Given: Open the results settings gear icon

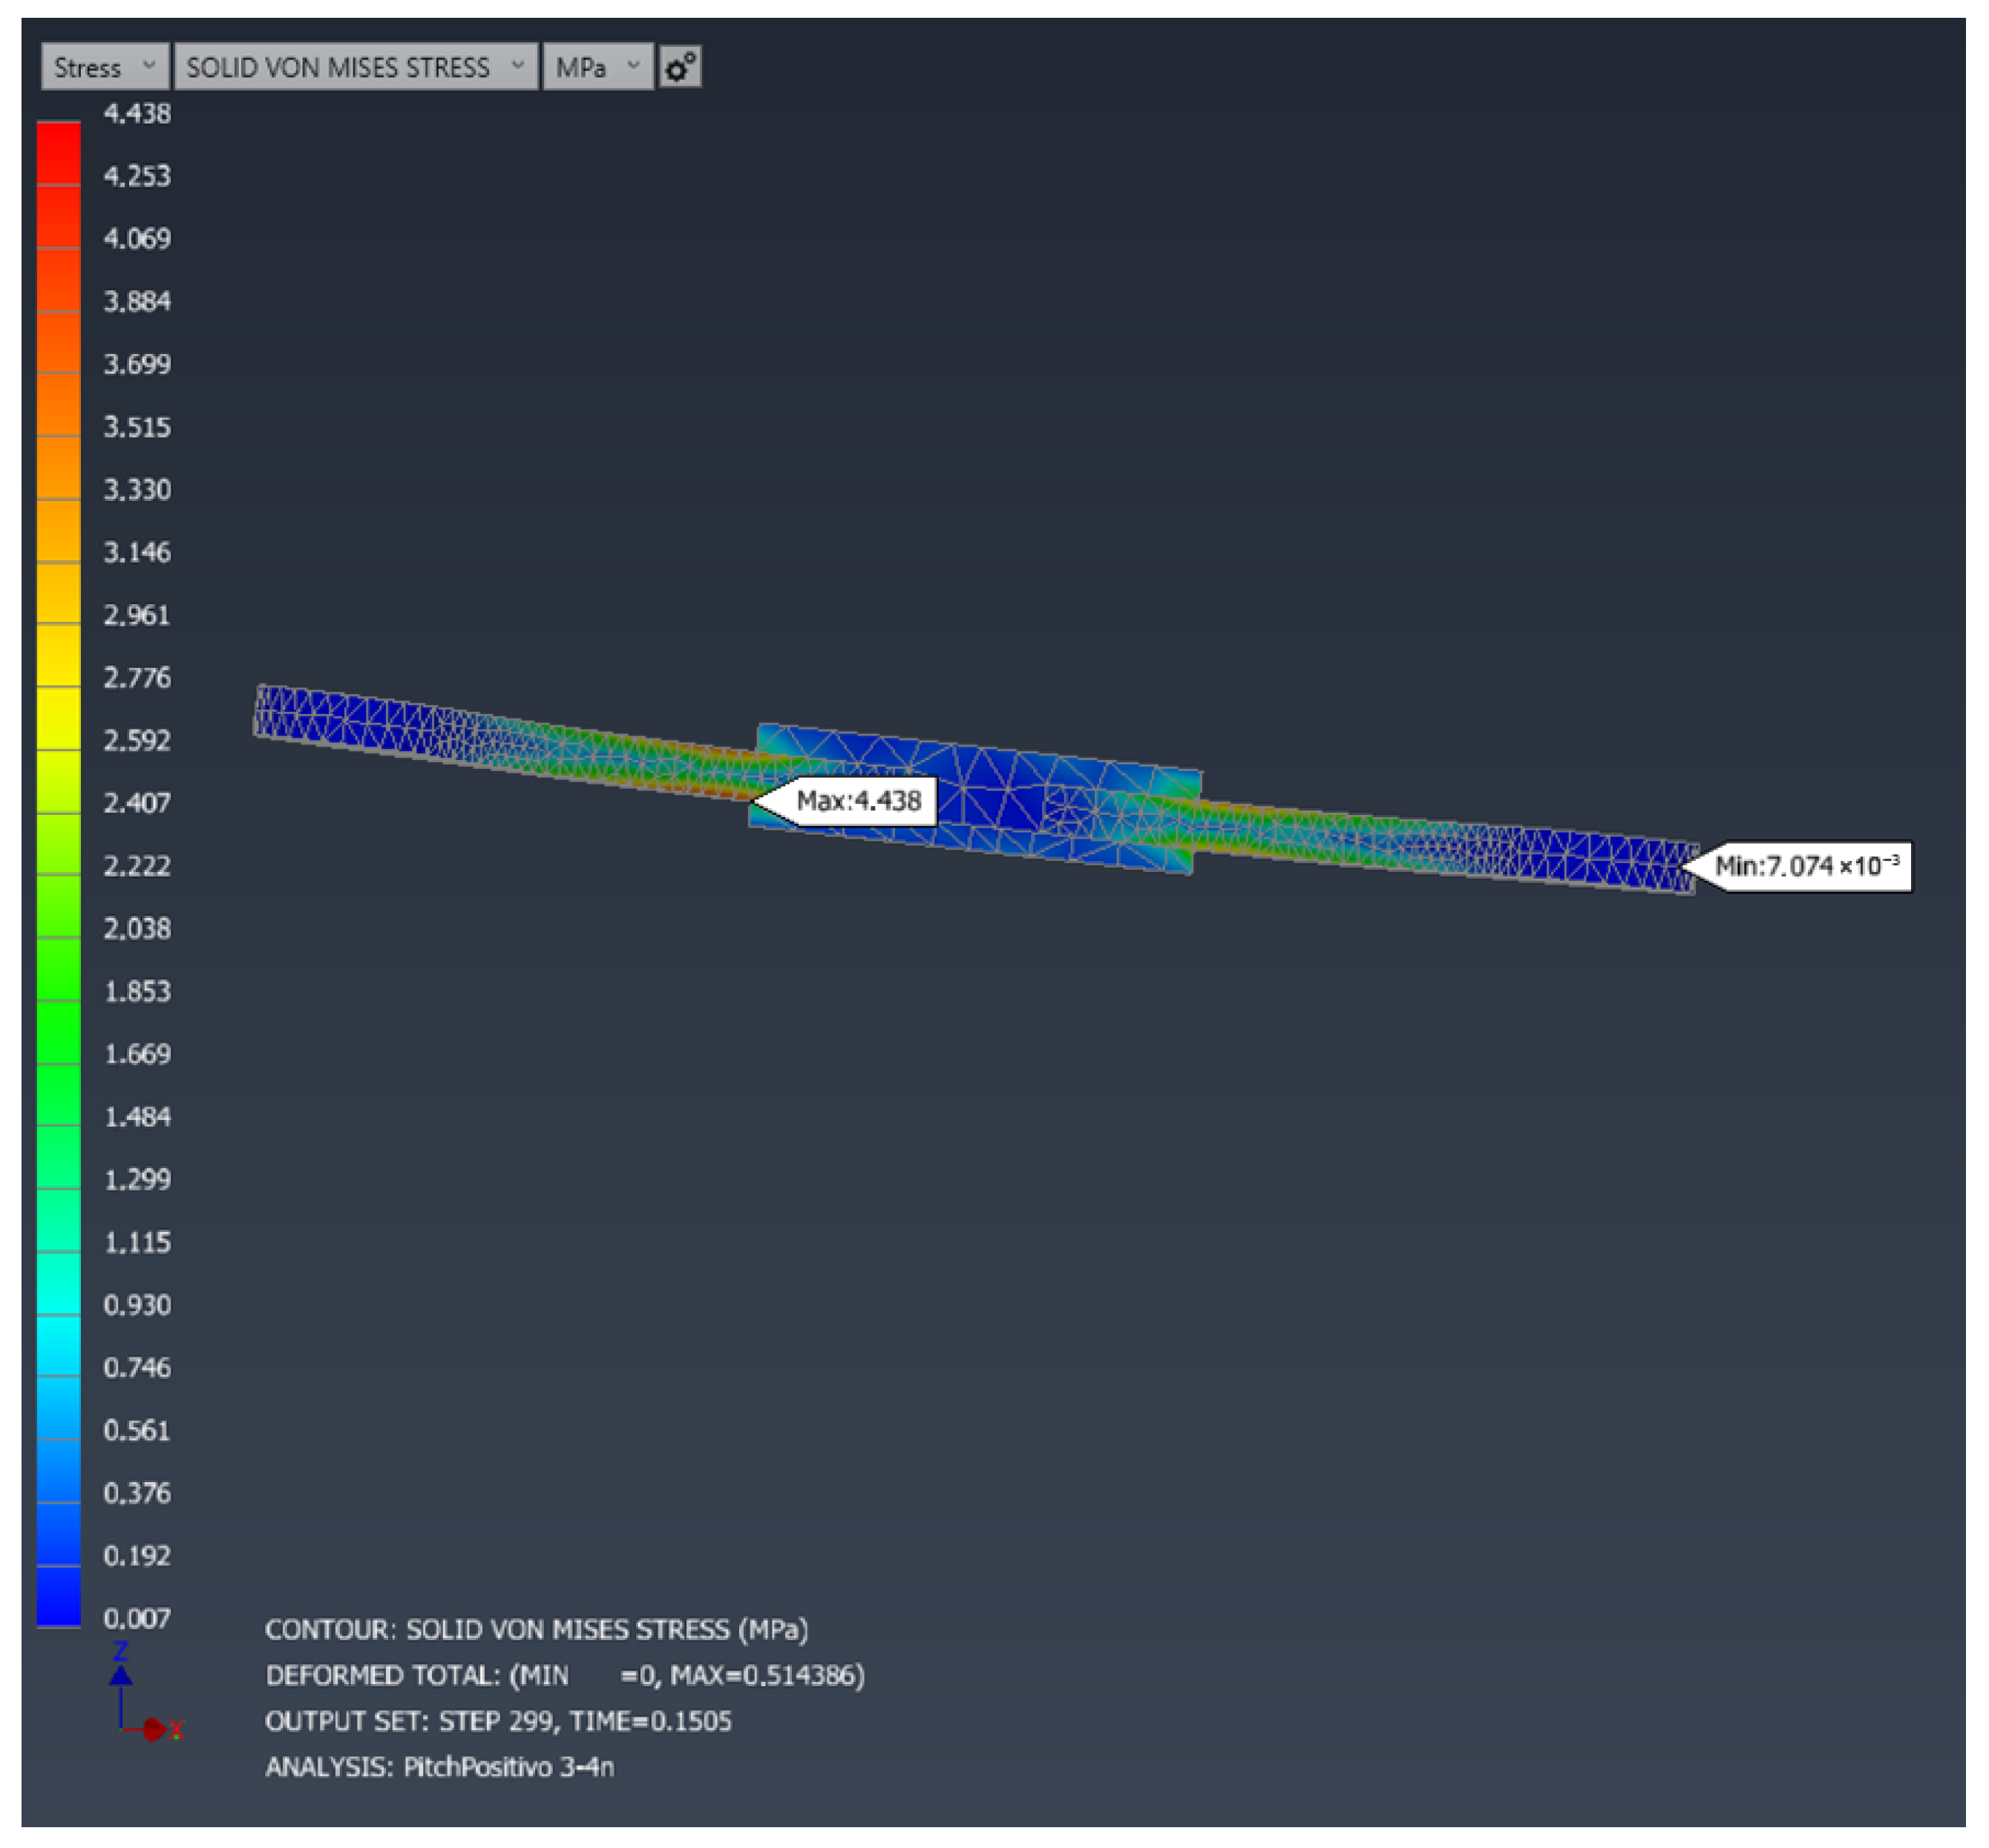Looking at the screenshot, I should pyautogui.click(x=680, y=67).
